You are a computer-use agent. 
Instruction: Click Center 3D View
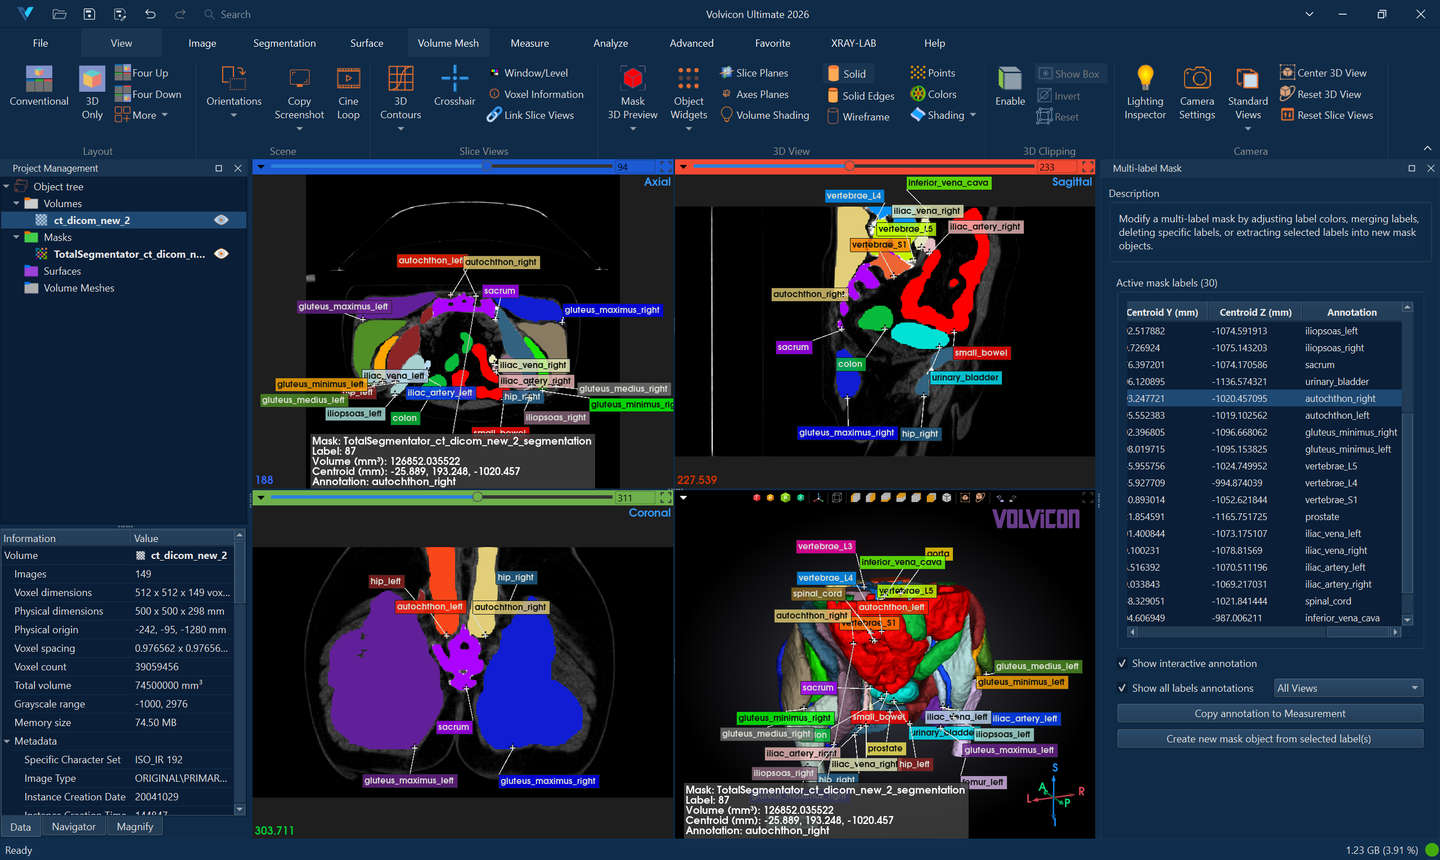pyautogui.click(x=1323, y=73)
